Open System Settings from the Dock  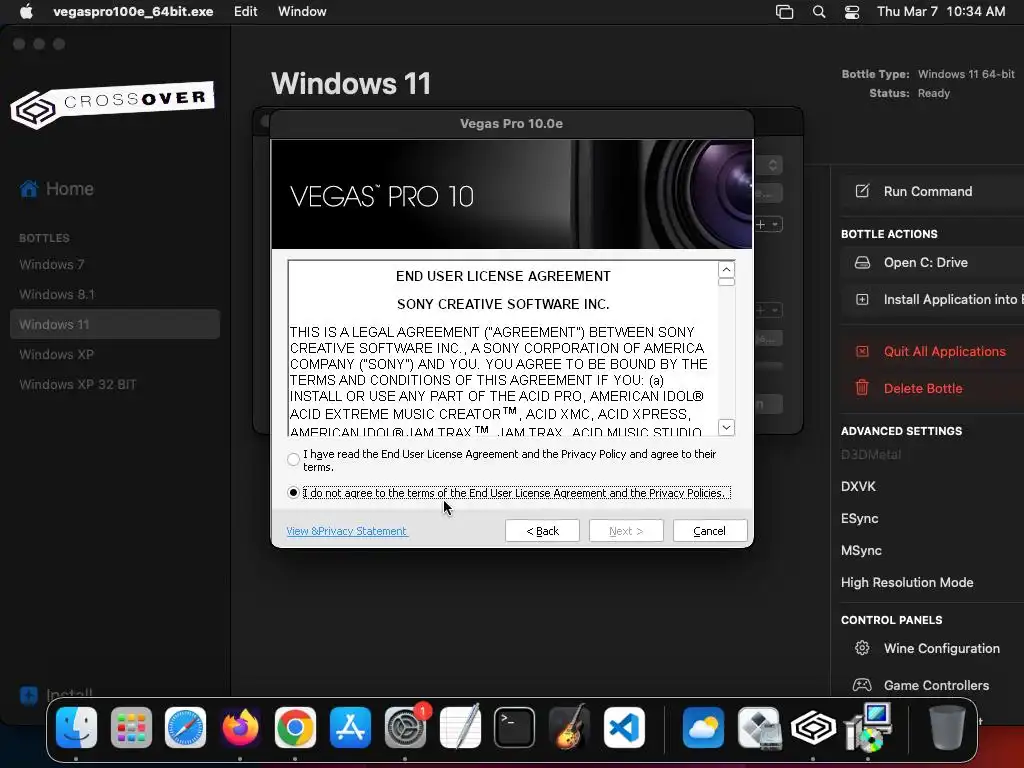coord(405,728)
